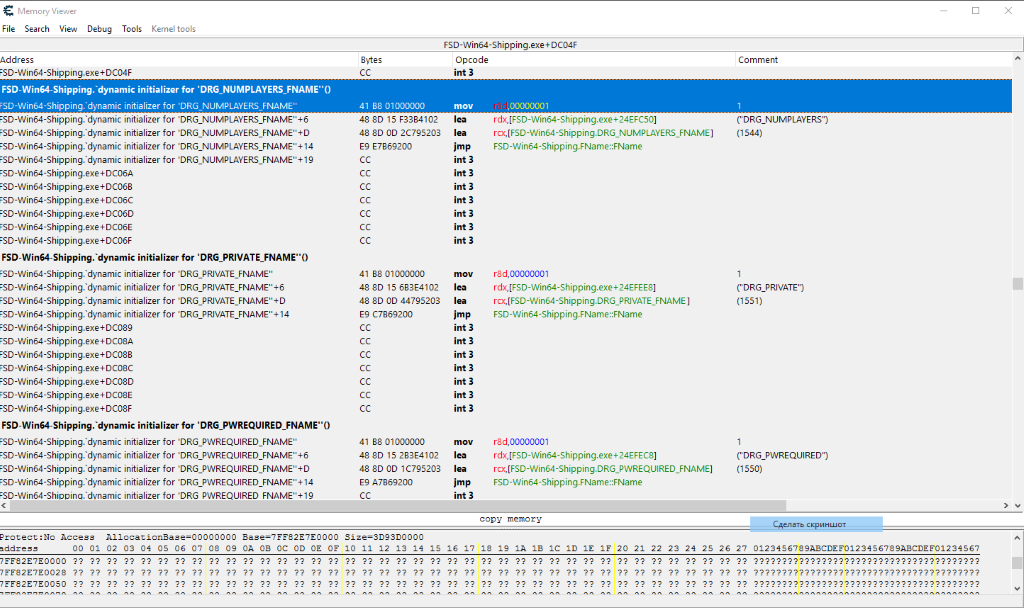This screenshot has width=1024, height=608.
Task: Open the Tools menu
Action: pyautogui.click(x=132, y=29)
